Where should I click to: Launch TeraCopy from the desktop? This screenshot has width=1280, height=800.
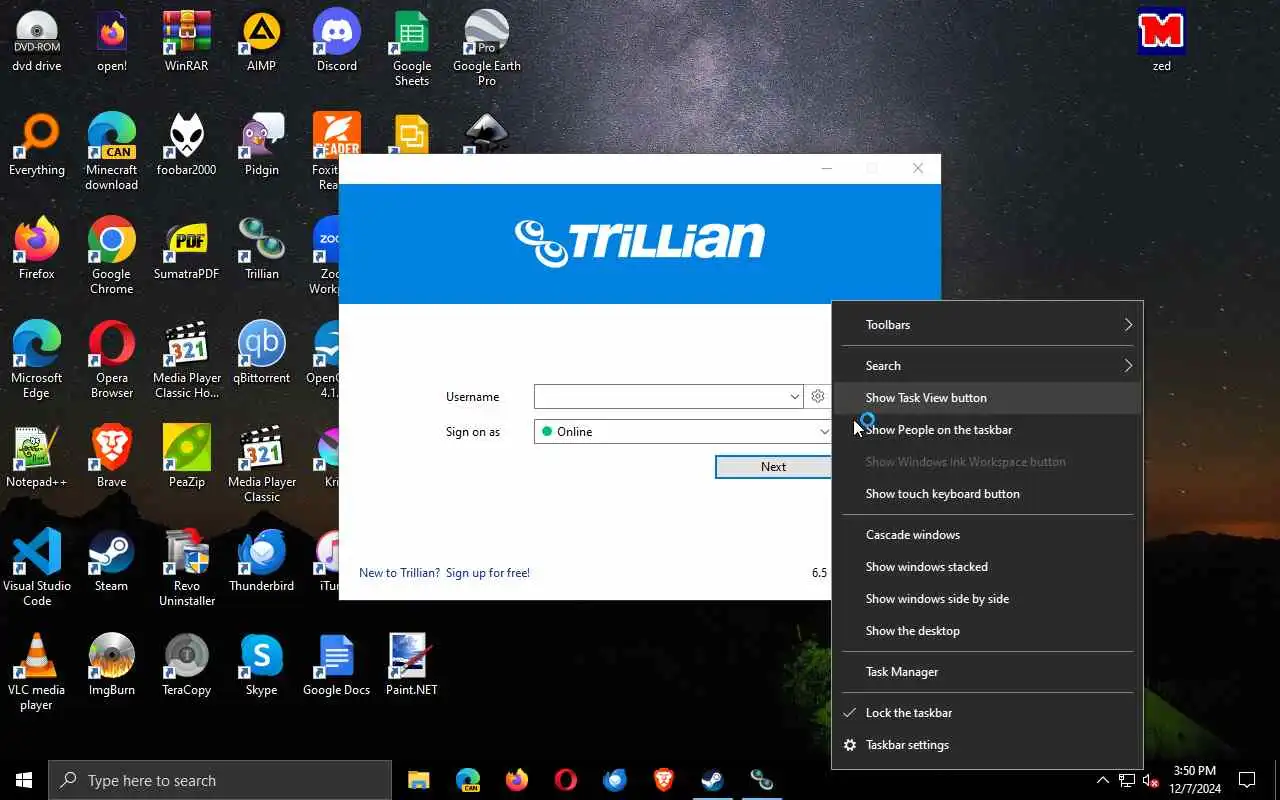click(187, 665)
